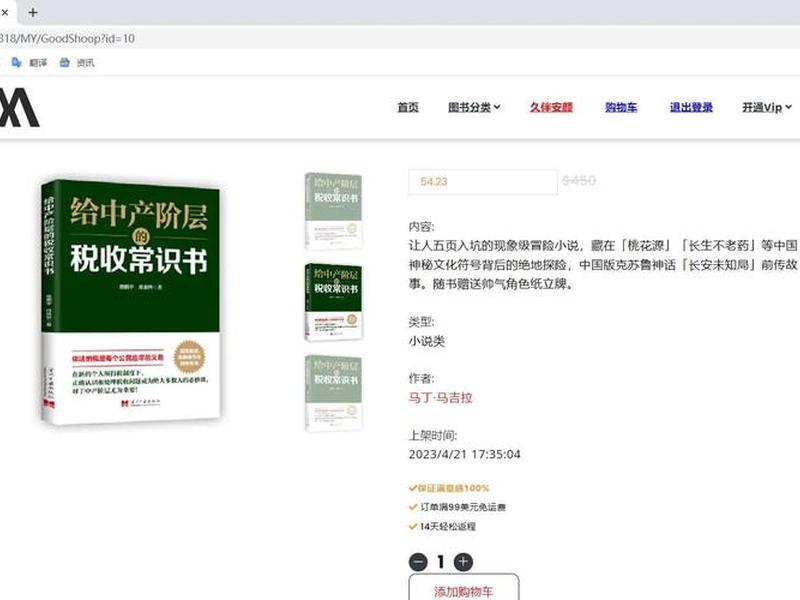This screenshot has height=600, width=800.
Task: Expand the 开通Vip dropdown
Action: point(767,107)
